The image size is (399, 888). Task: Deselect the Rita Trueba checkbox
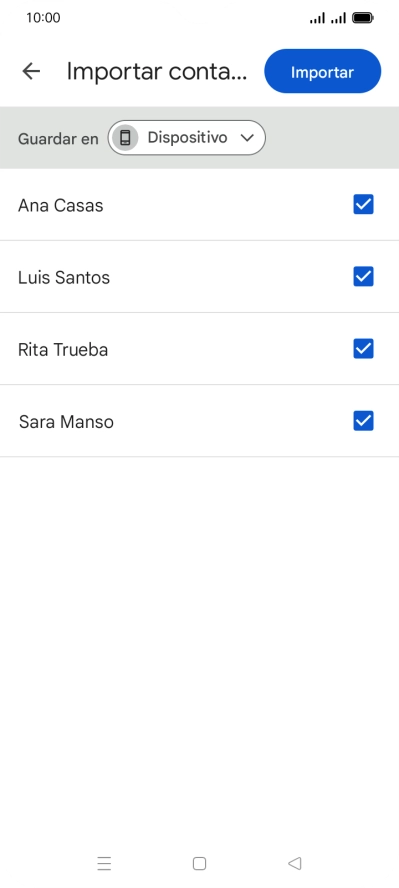363,349
